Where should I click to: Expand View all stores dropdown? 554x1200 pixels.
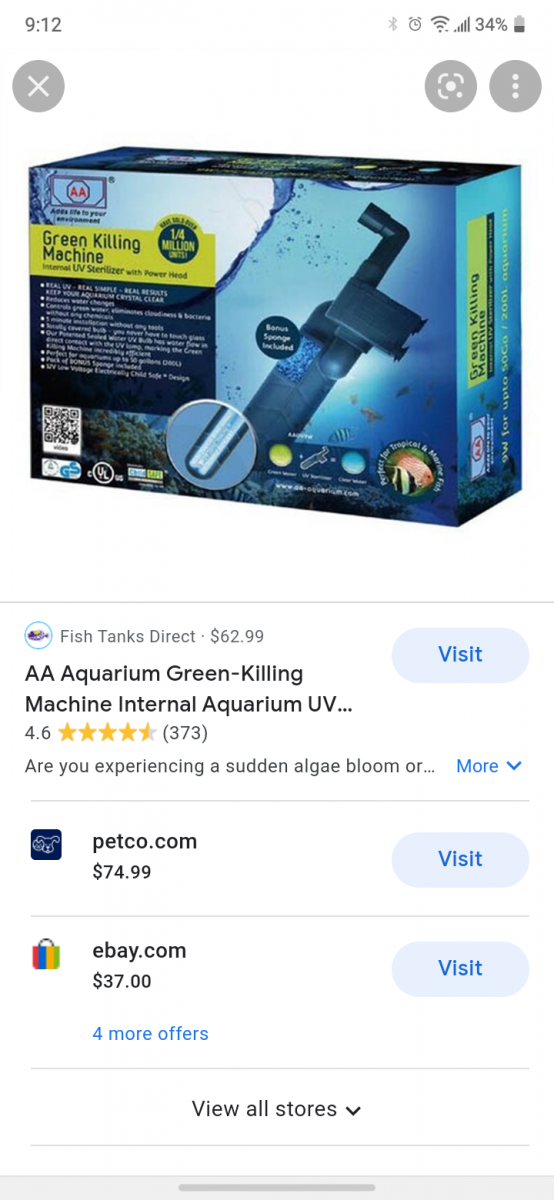point(276,1109)
